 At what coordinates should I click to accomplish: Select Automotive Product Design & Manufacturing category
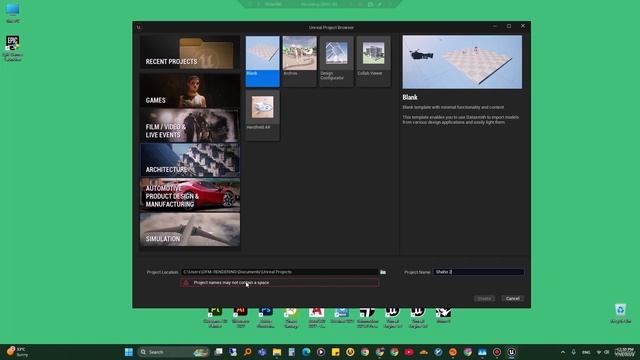(190, 195)
